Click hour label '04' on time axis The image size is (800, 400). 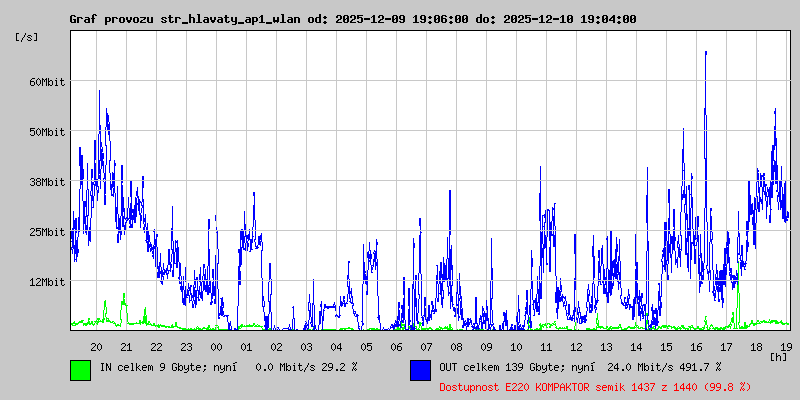coord(336,347)
